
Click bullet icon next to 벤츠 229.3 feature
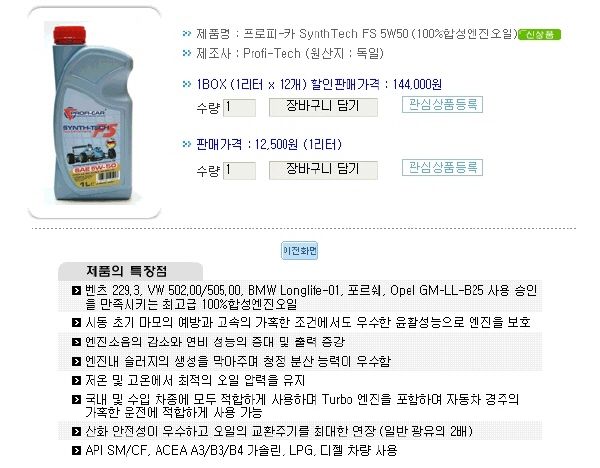(x=77, y=290)
